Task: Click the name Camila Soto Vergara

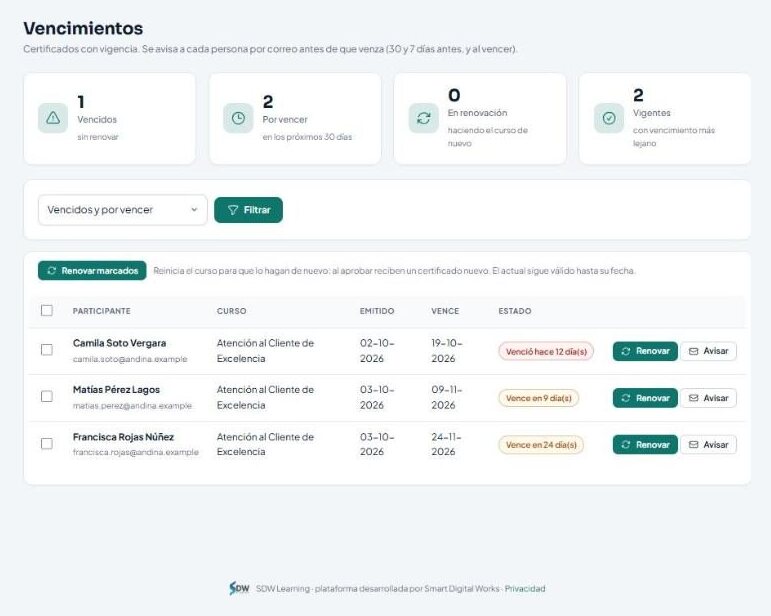Action: [x=119, y=343]
